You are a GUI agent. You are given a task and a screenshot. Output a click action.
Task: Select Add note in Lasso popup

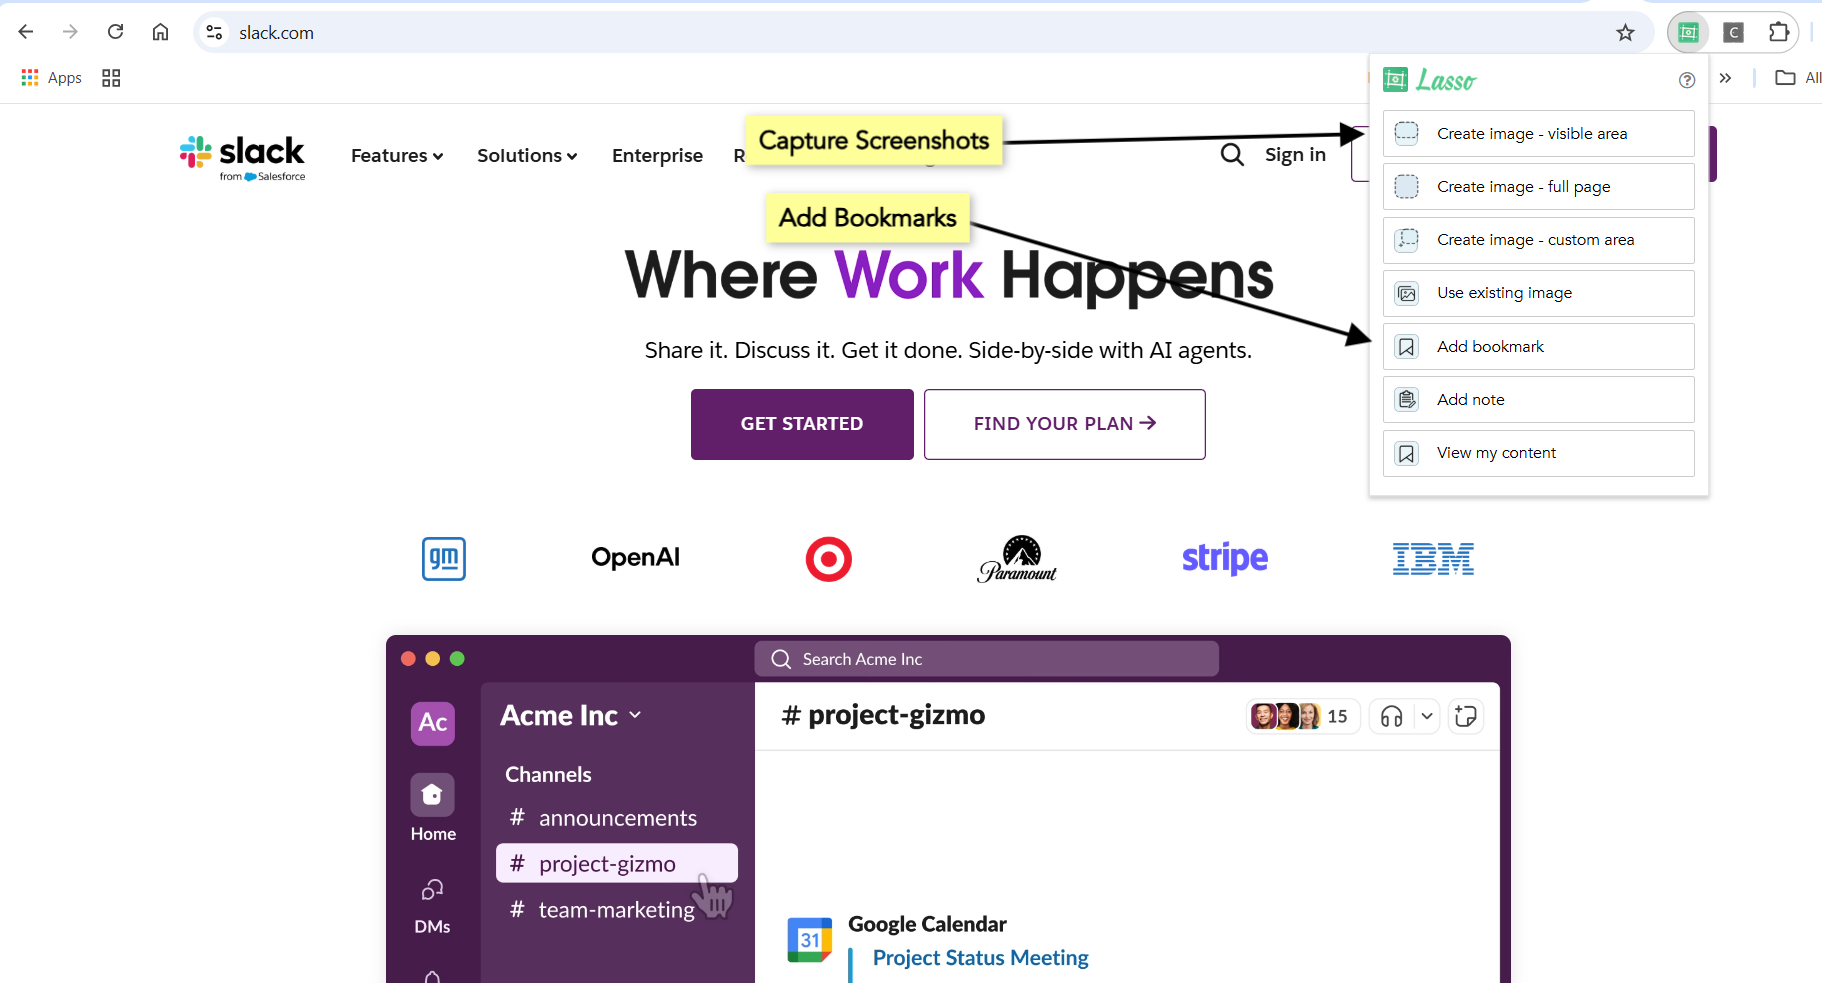click(1538, 399)
